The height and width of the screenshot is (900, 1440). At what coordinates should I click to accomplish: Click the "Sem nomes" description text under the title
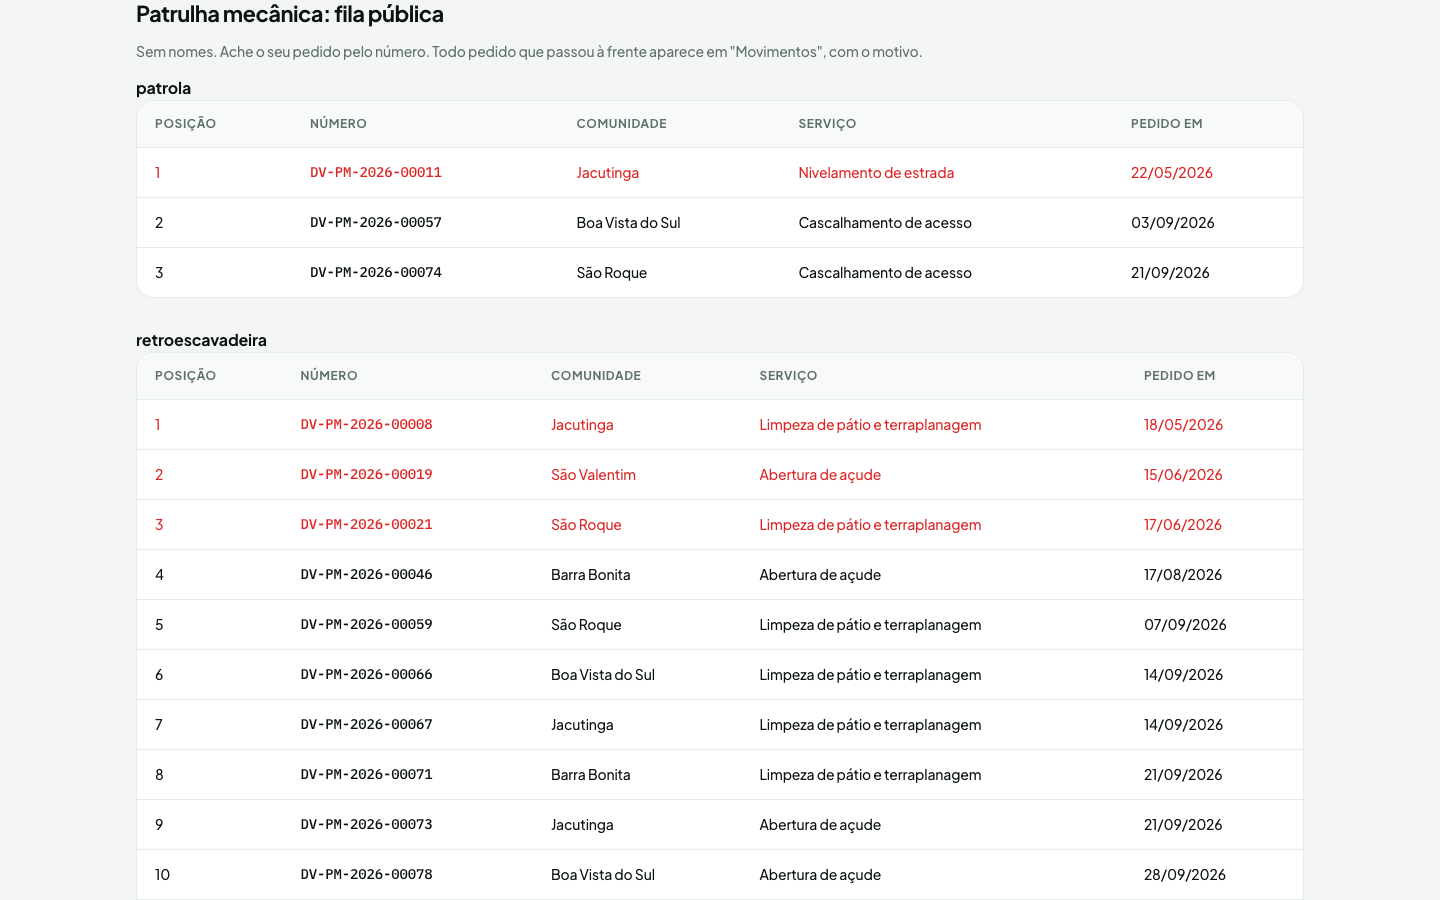(x=529, y=52)
